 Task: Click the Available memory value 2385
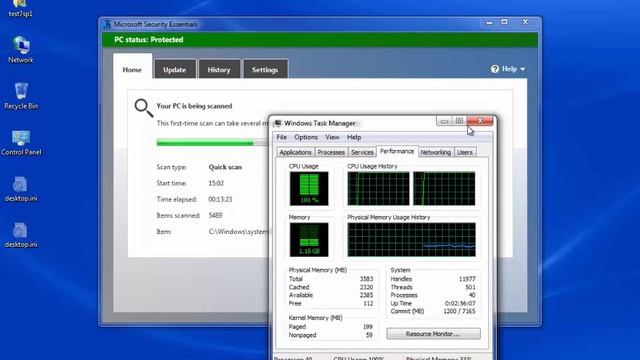[366, 295]
